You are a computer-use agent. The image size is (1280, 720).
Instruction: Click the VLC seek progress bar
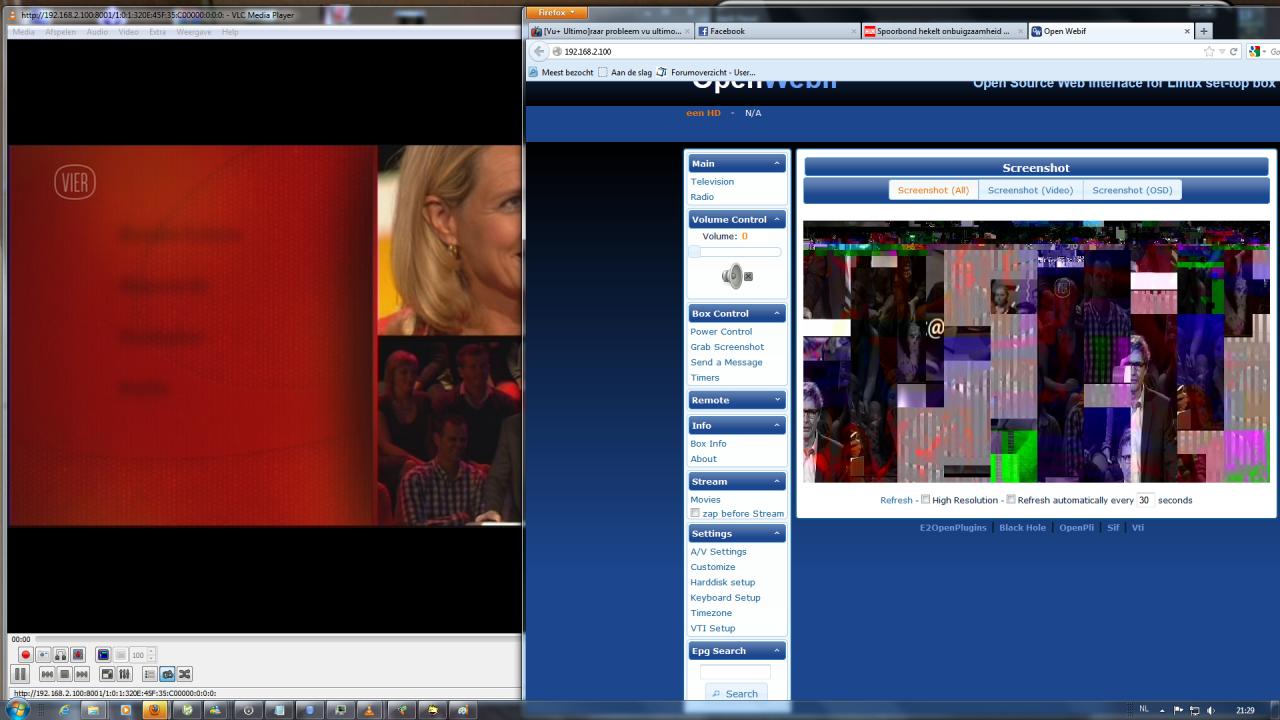278,639
